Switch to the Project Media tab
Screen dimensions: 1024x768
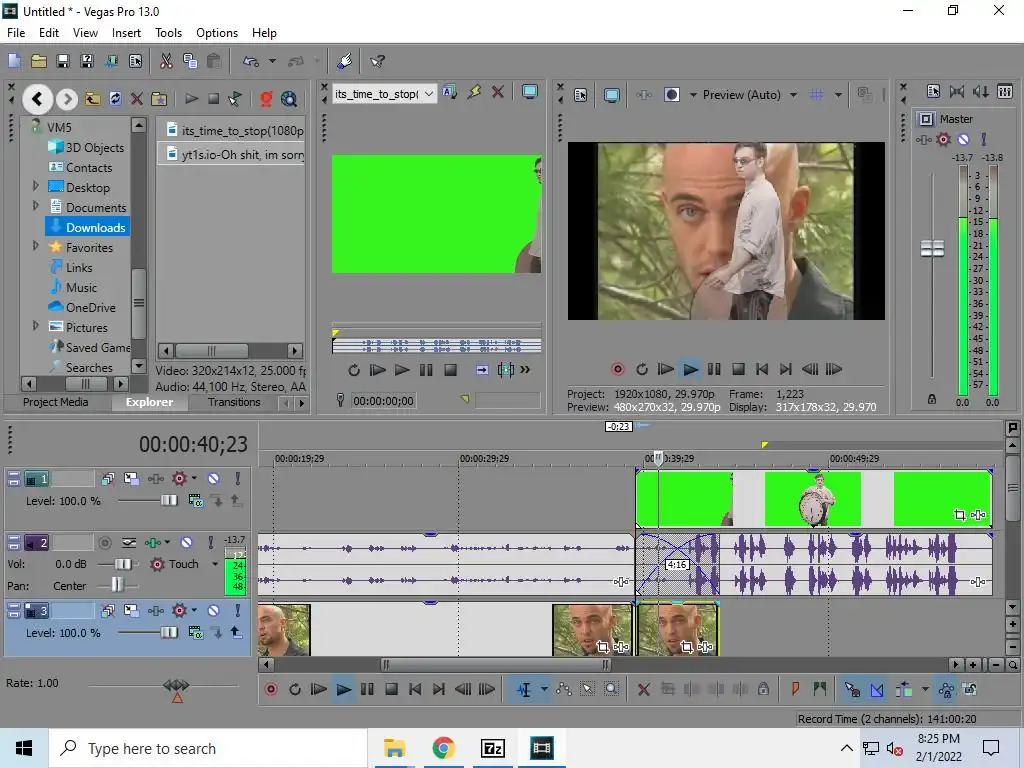[x=56, y=402]
